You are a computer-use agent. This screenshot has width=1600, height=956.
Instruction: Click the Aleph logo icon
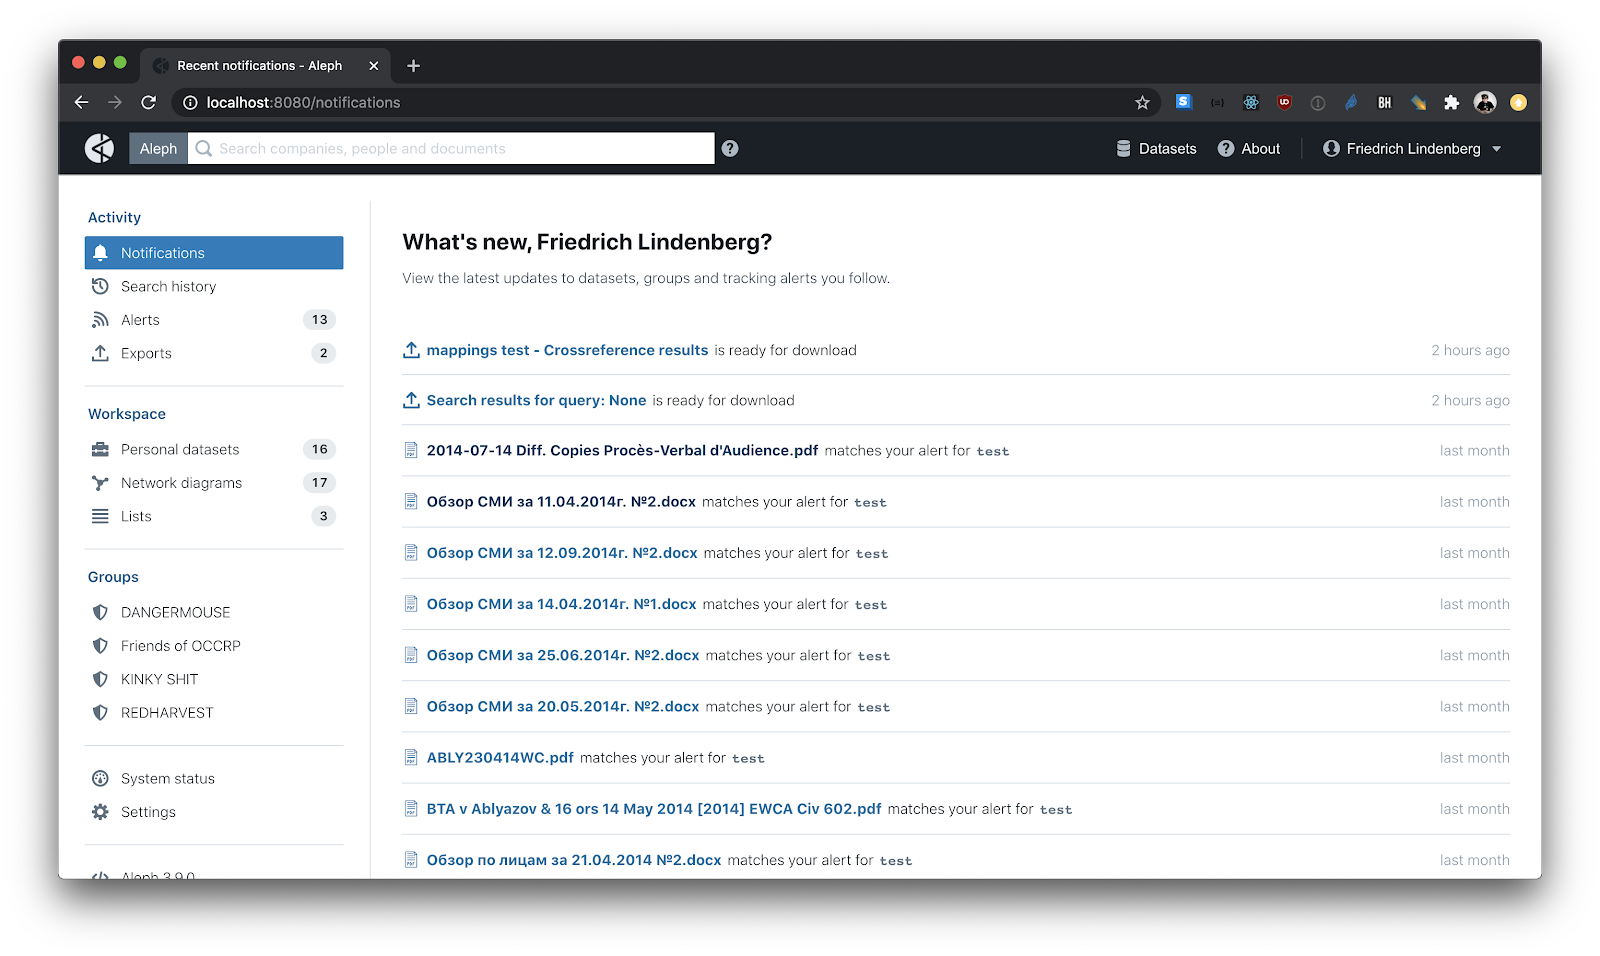[99, 148]
